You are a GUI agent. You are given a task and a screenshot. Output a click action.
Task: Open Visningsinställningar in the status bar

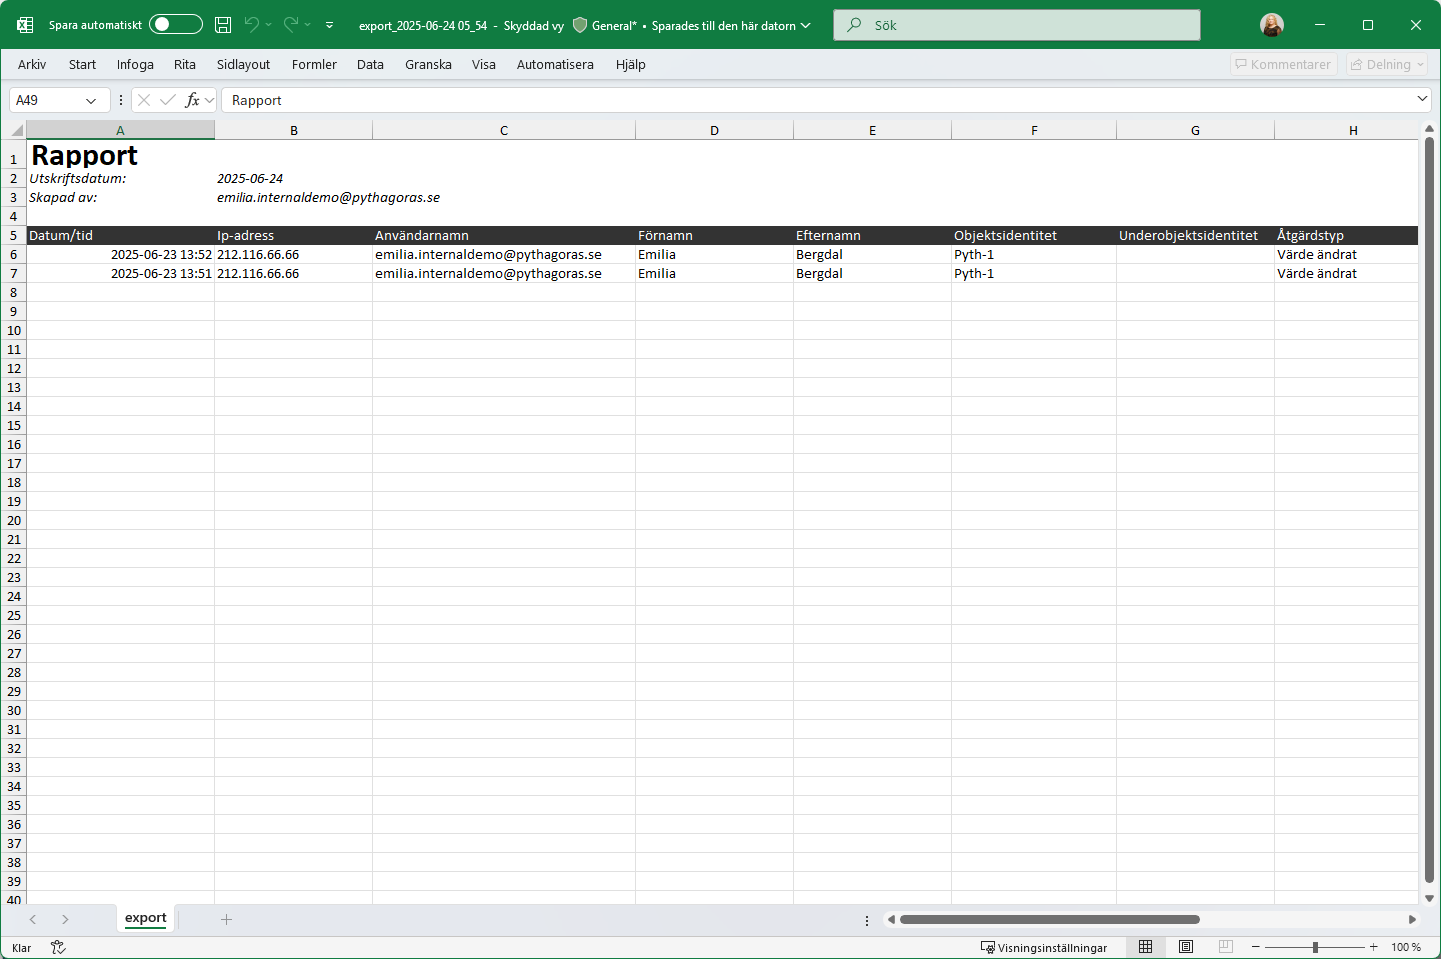(x=1043, y=947)
